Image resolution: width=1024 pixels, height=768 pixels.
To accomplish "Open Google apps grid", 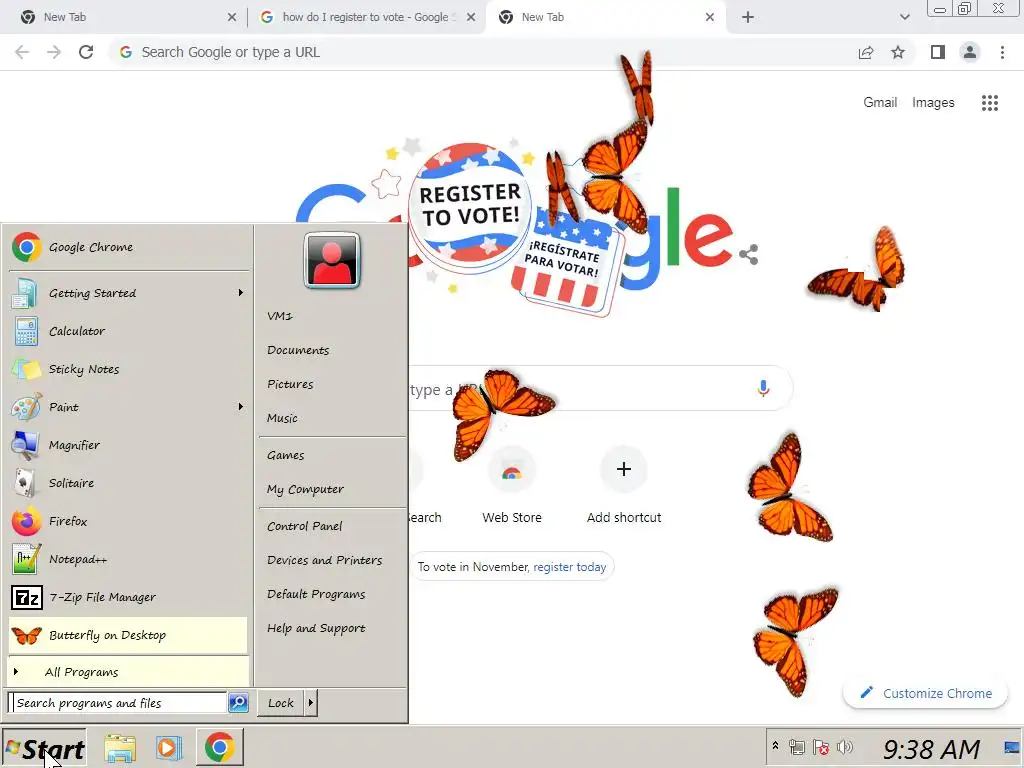I will click(990, 103).
